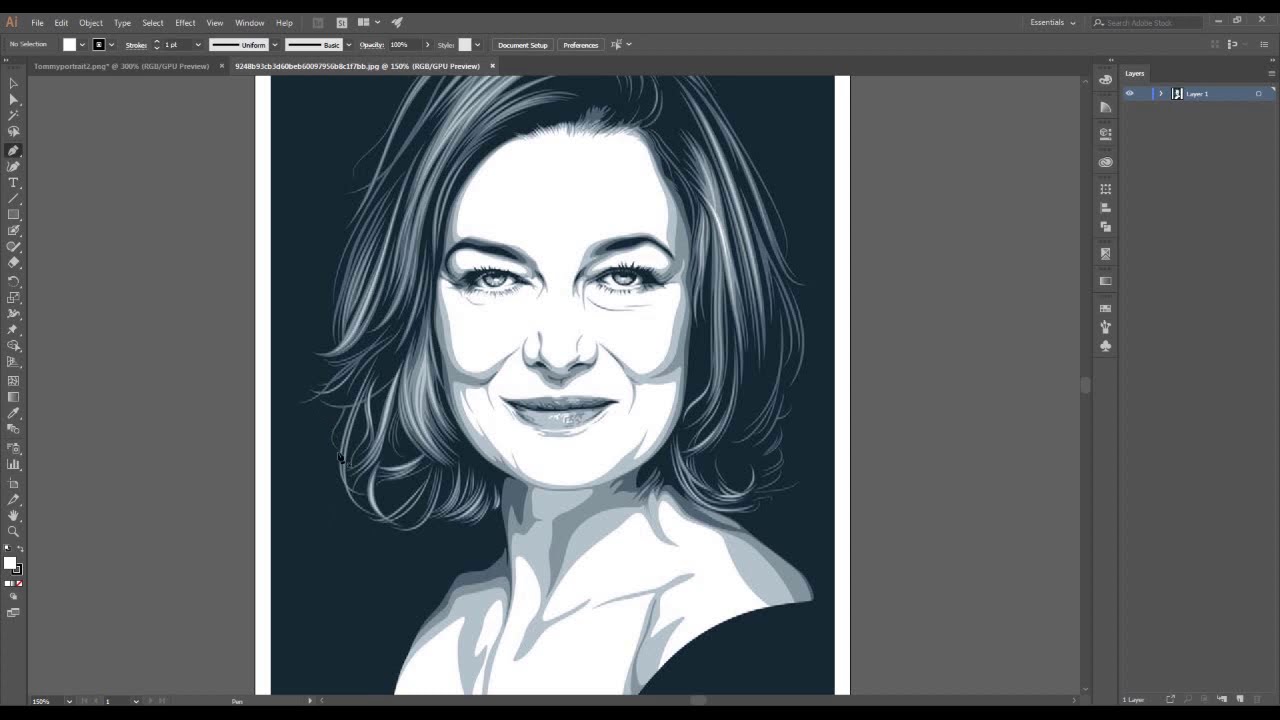1280x720 pixels.
Task: Choose the Rotate tool
Action: point(13,281)
